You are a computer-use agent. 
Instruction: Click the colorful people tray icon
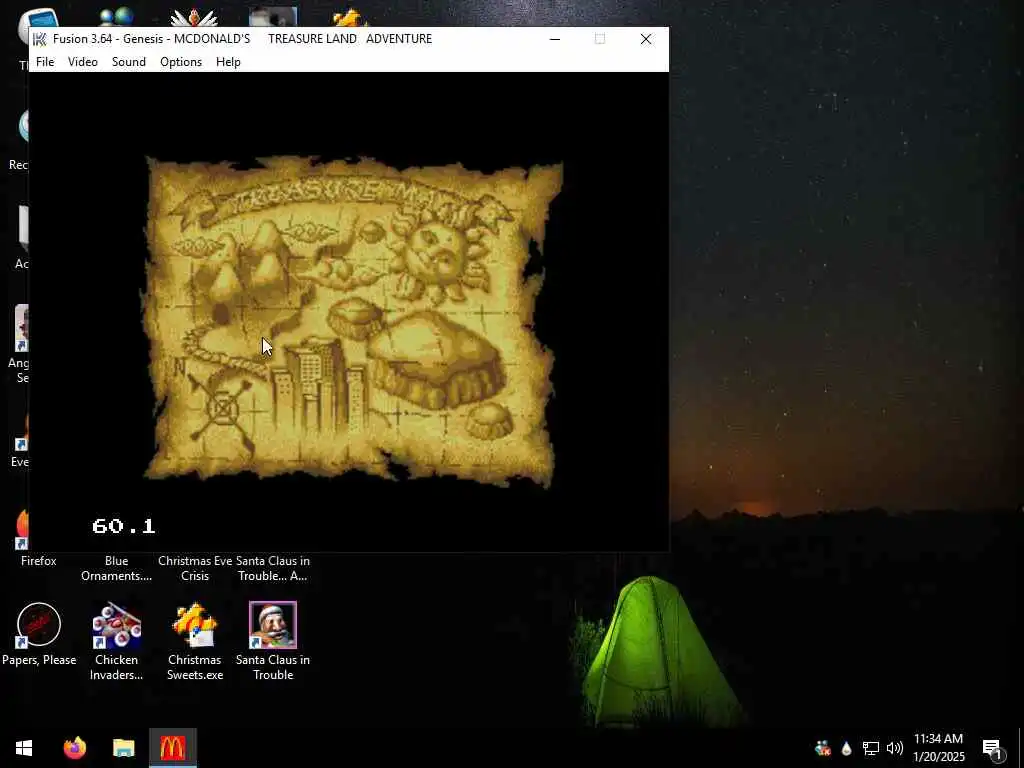click(x=823, y=748)
